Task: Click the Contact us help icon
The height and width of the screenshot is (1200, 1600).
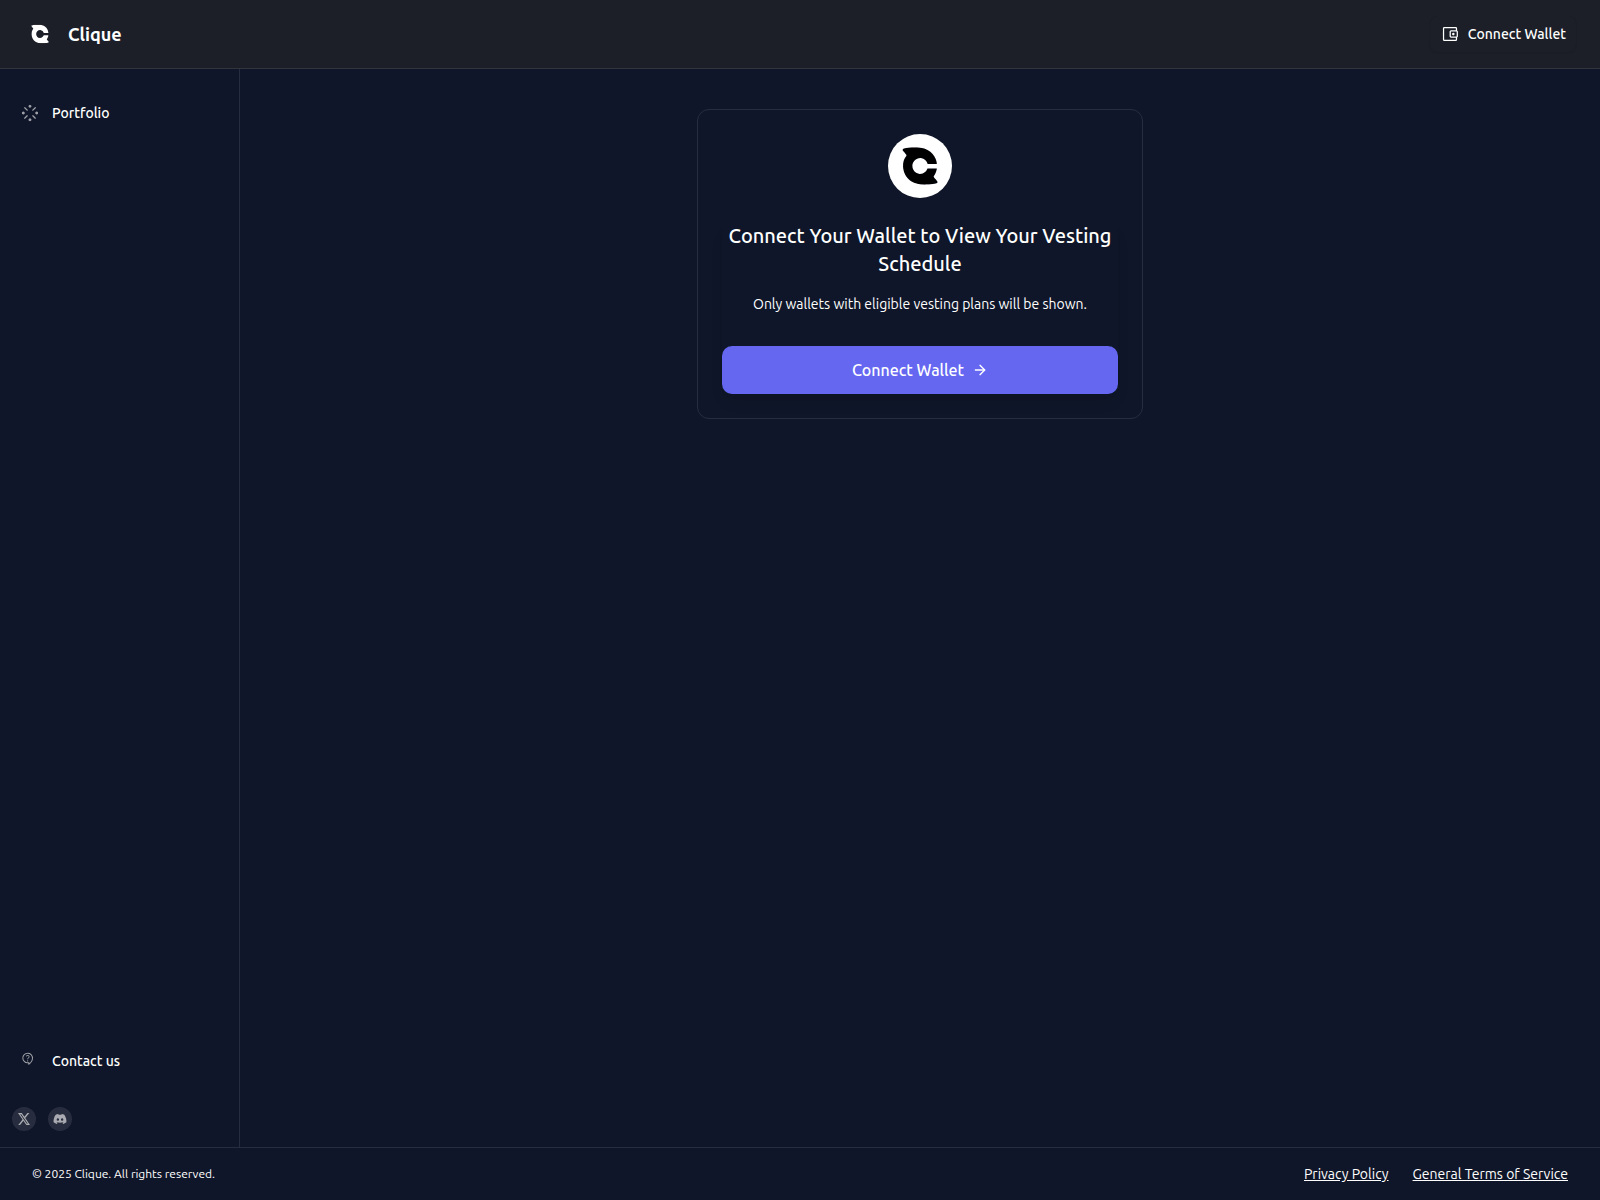Action: (28, 1059)
